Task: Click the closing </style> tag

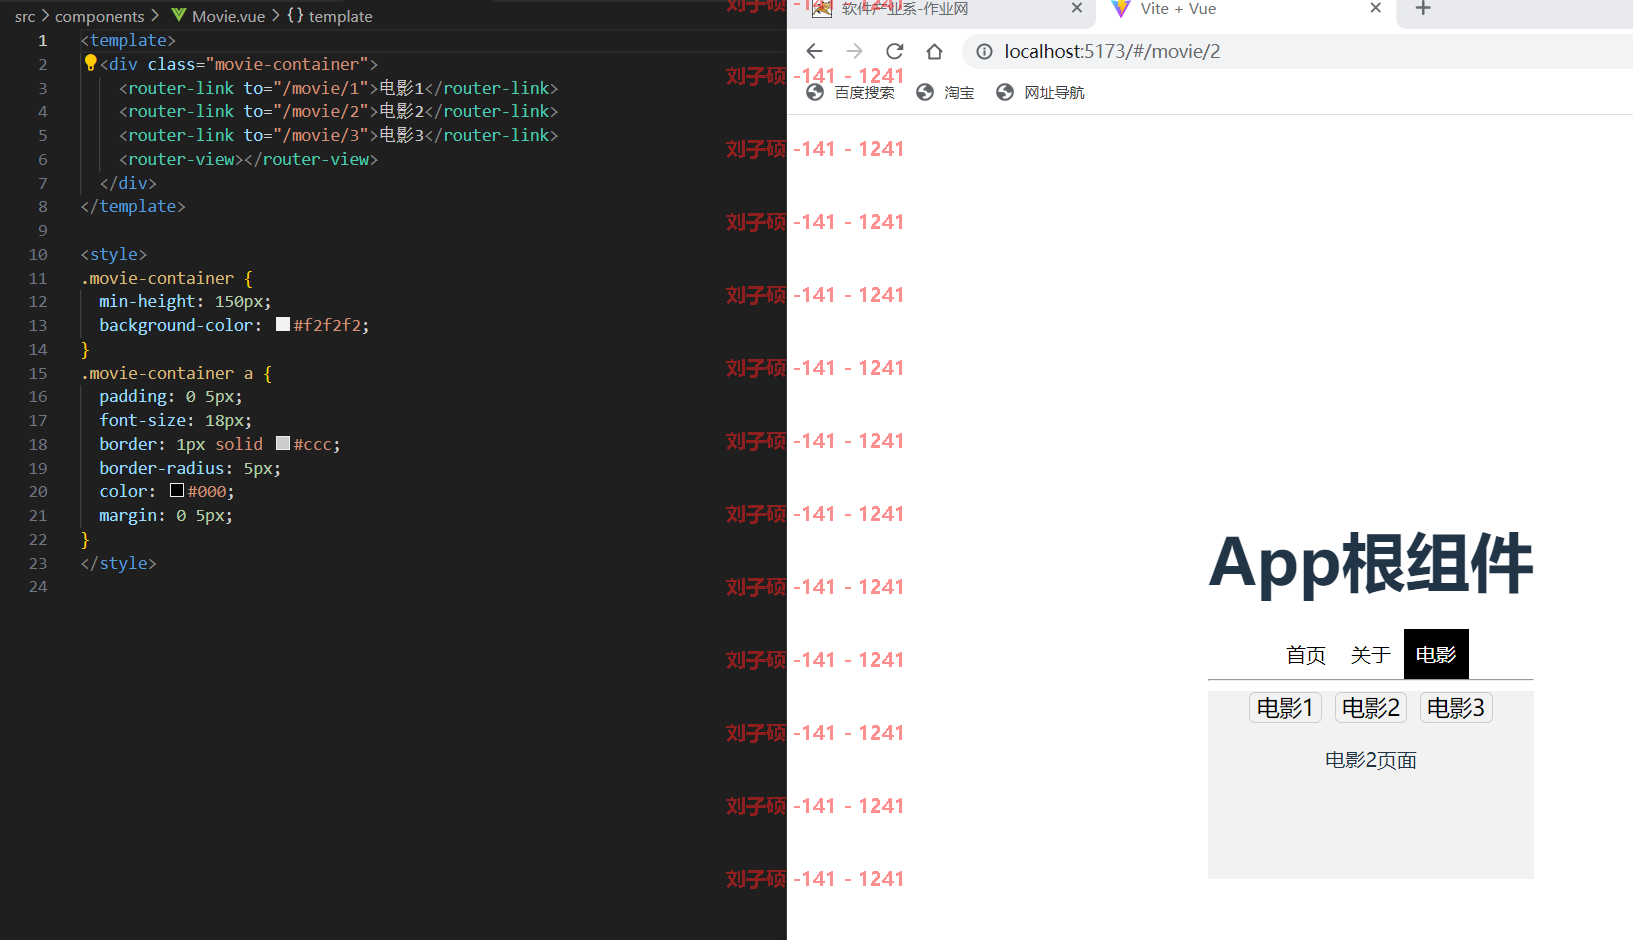Action: point(118,563)
